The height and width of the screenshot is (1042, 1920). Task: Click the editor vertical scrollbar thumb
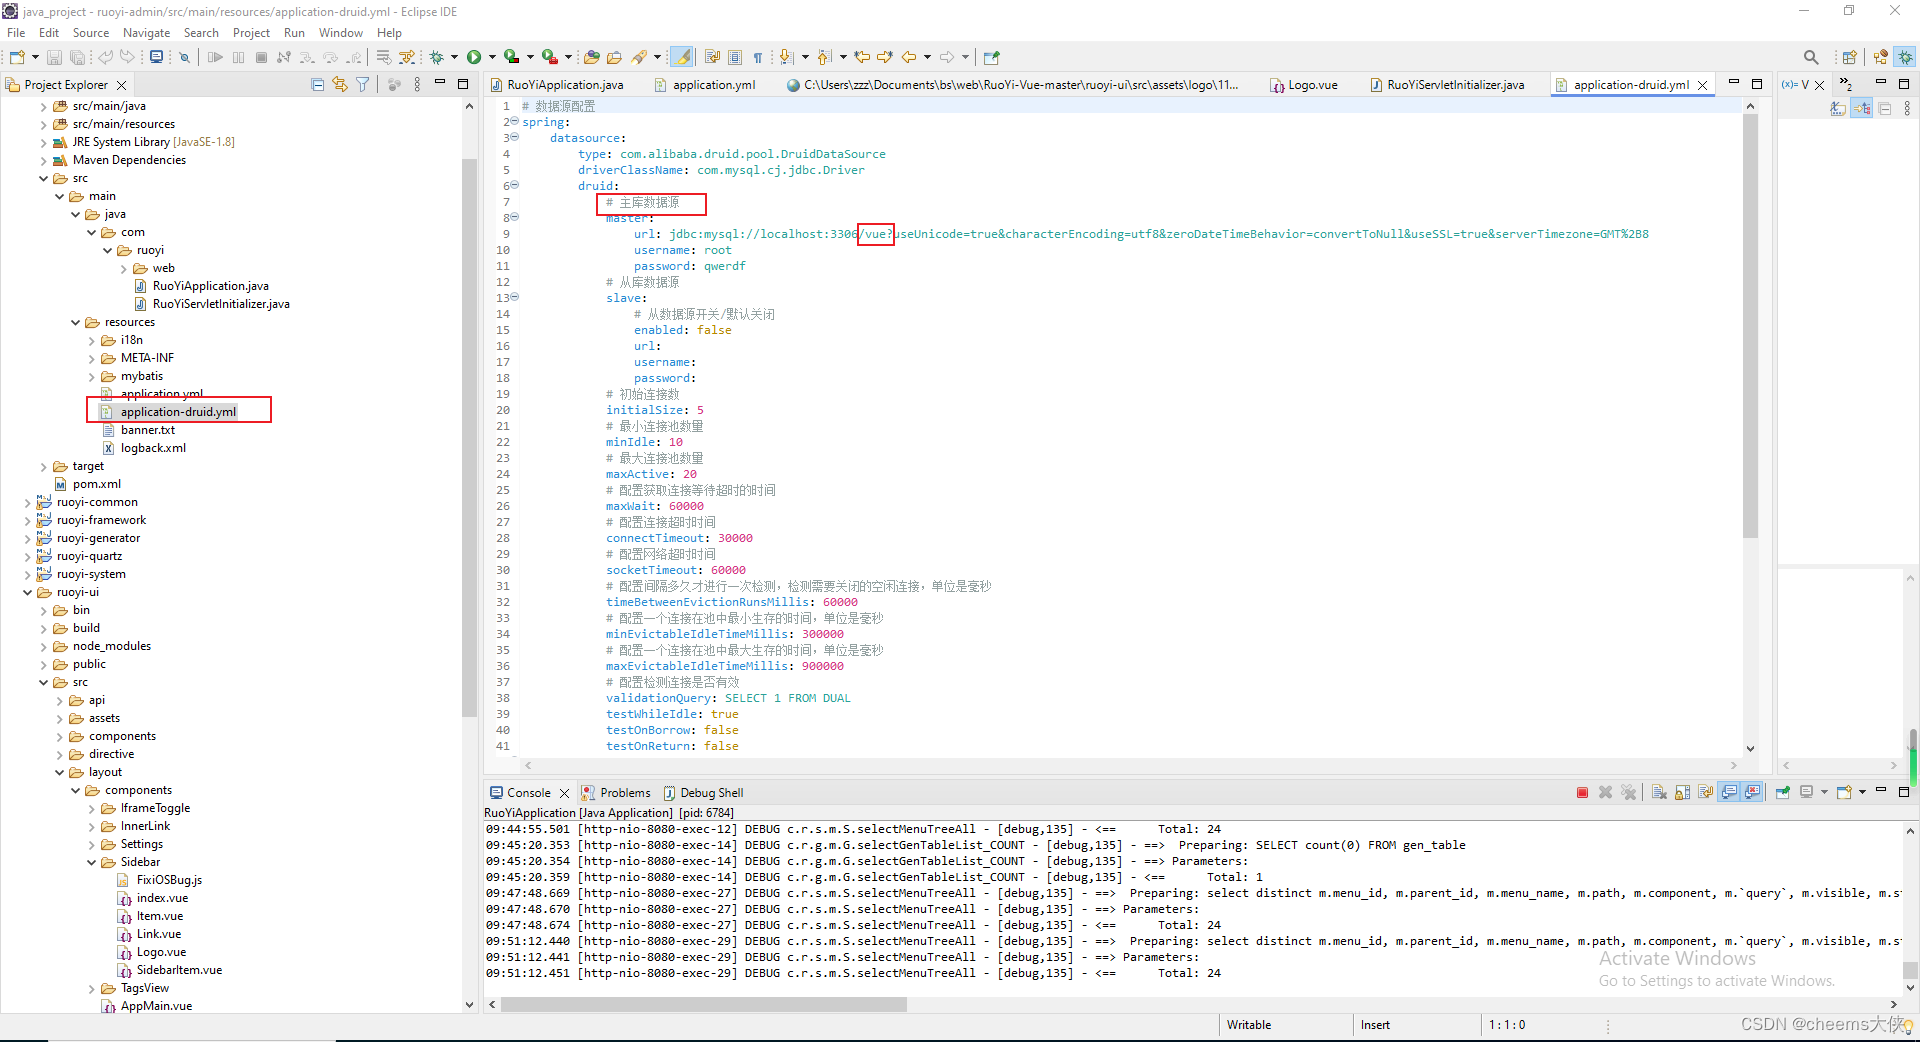[1750, 327]
